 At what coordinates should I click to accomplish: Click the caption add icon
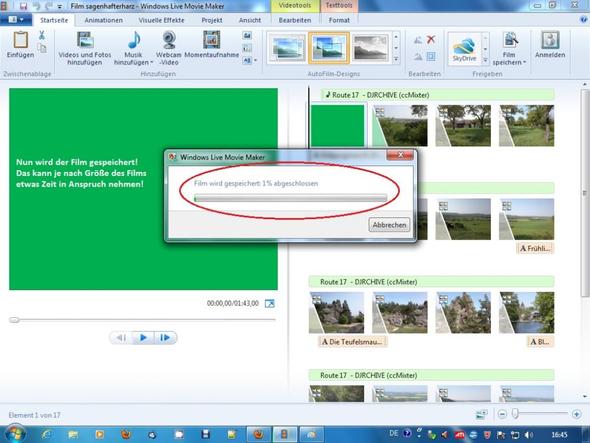click(247, 48)
